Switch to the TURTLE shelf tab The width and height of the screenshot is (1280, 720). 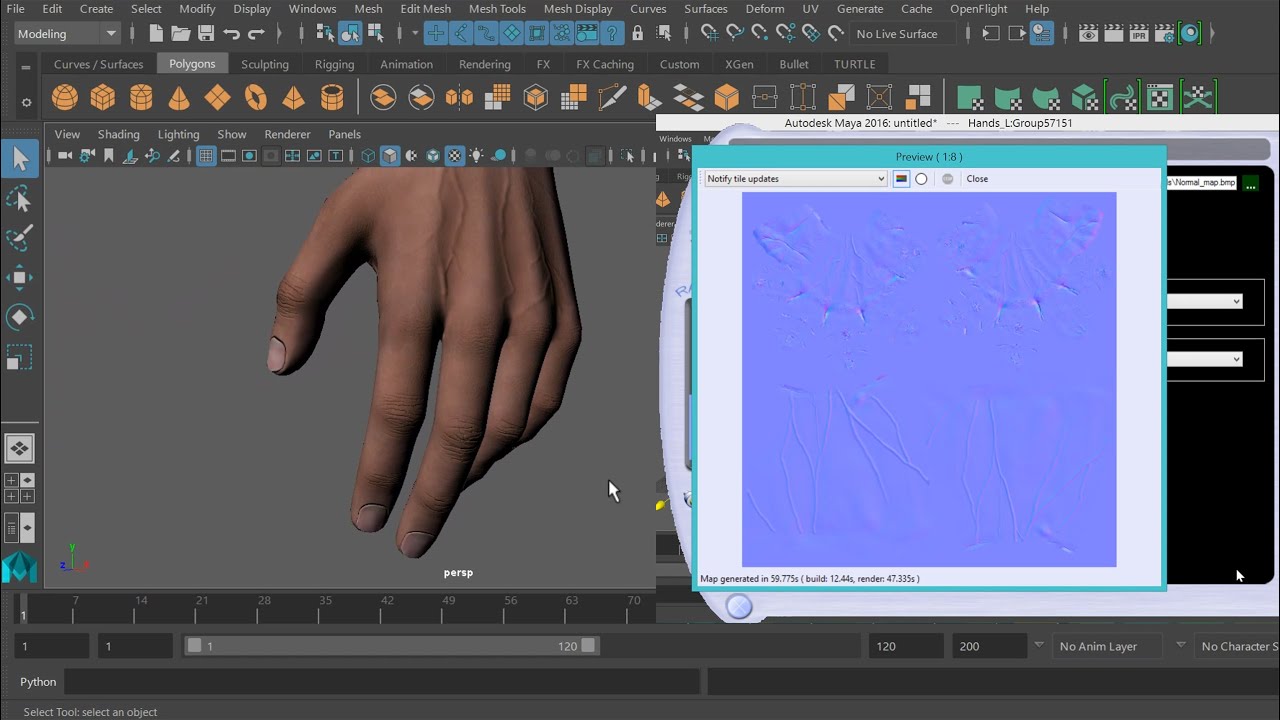(854, 64)
